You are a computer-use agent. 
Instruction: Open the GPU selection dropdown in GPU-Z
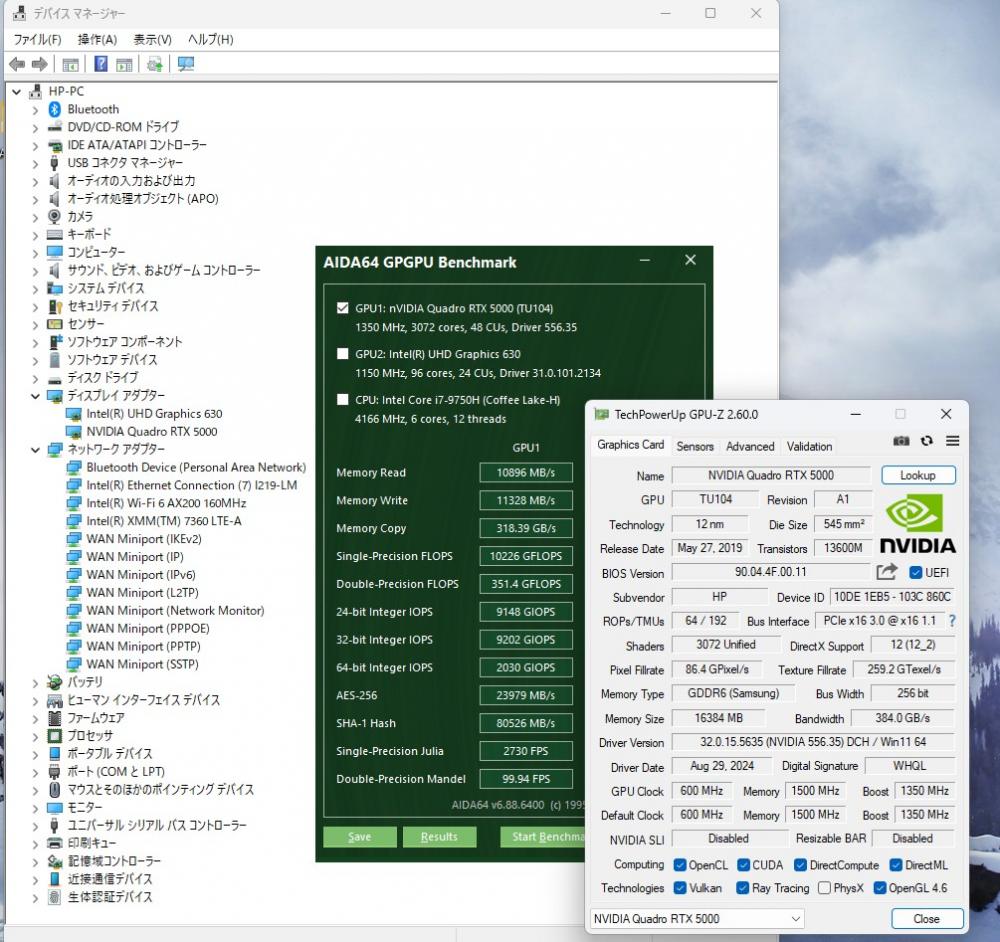pyautogui.click(x=696, y=918)
